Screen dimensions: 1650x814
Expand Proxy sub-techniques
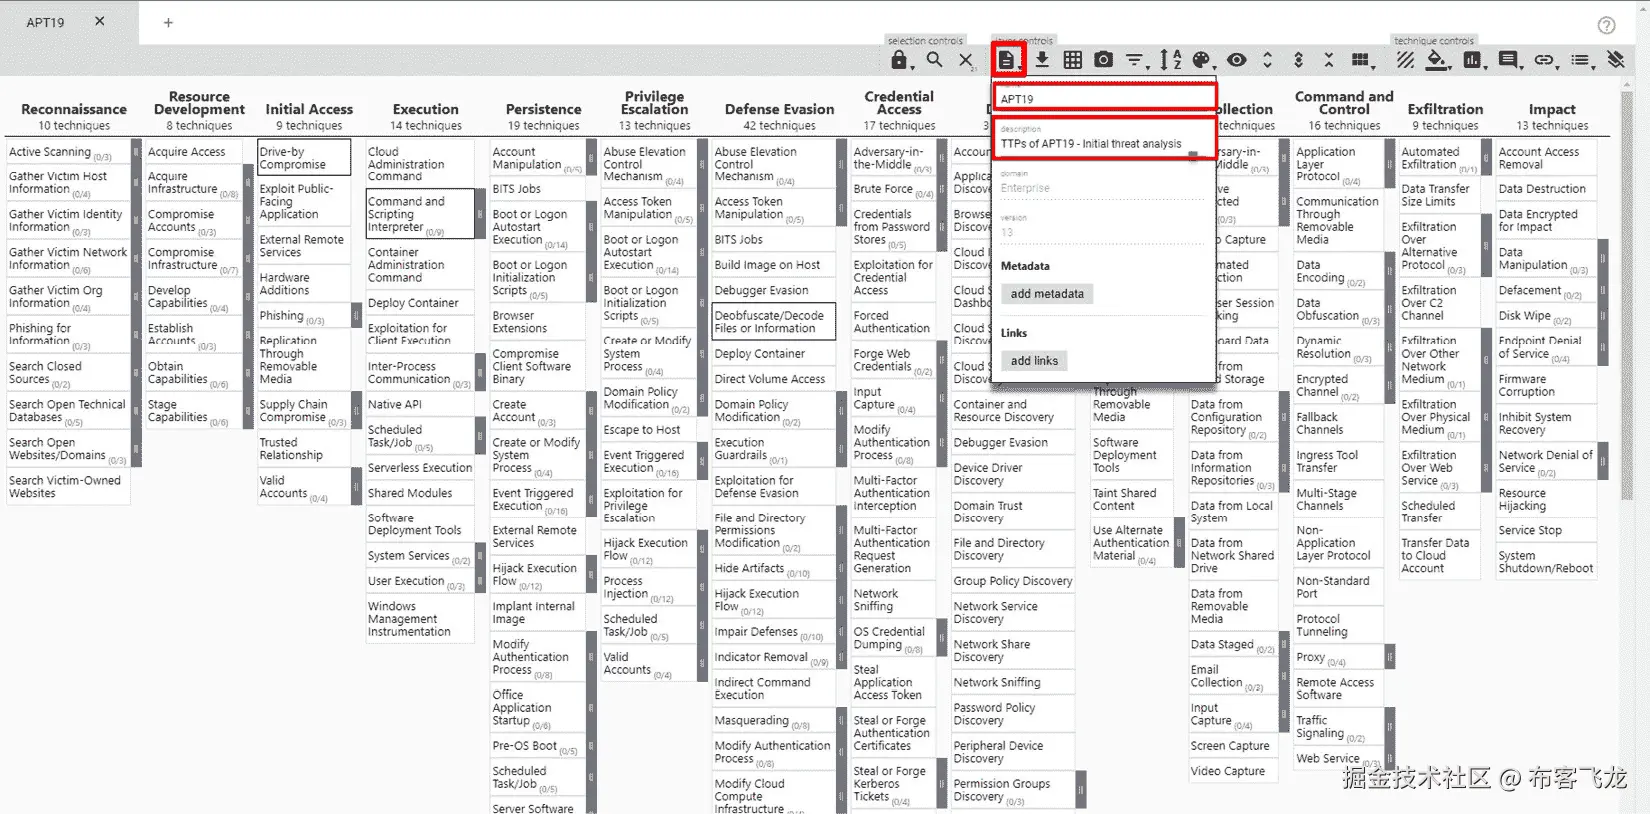click(1389, 657)
